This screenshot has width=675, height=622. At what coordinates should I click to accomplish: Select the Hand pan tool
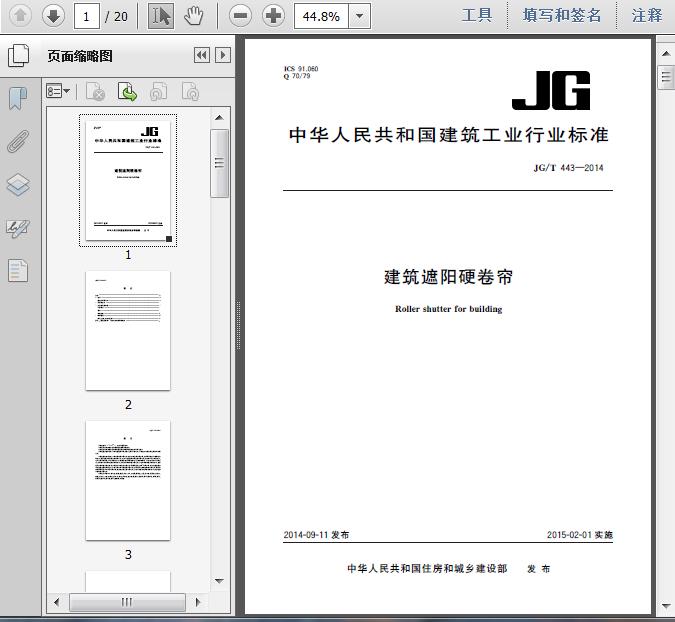point(193,15)
